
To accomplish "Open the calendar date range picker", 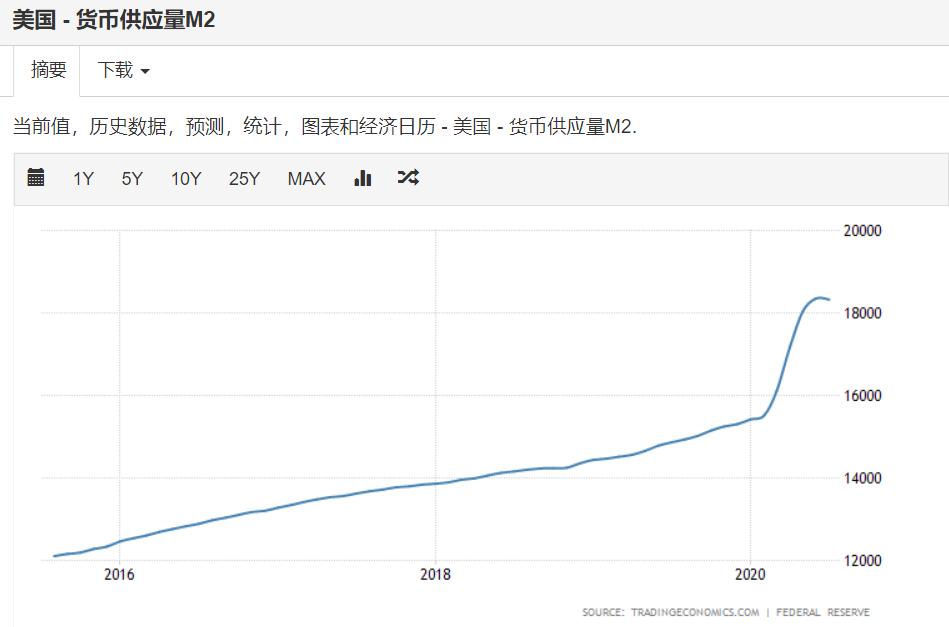I will pyautogui.click(x=35, y=178).
